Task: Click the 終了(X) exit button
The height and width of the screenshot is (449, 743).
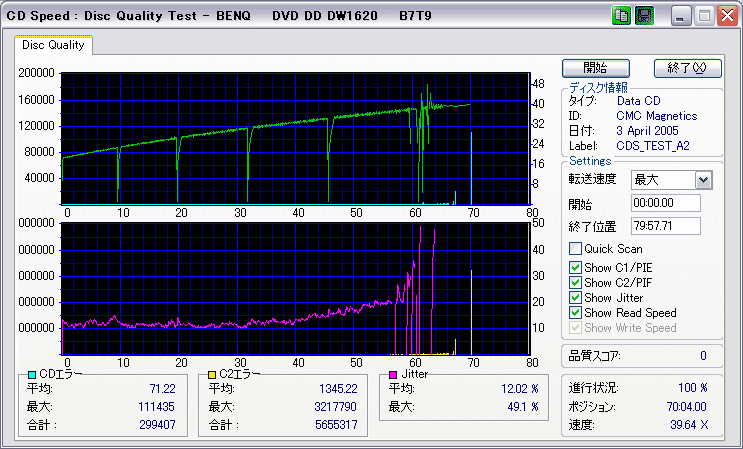Action: point(688,68)
